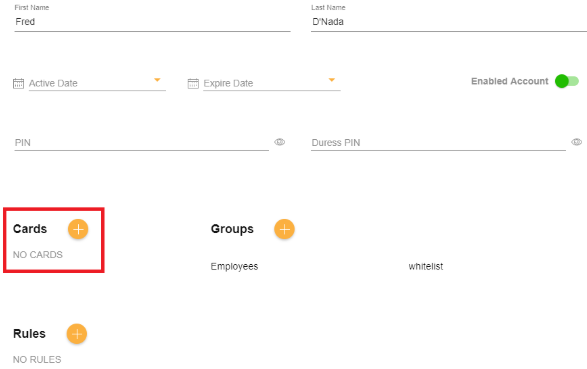
Task: Click the Enabled Account label
Action: (x=510, y=81)
